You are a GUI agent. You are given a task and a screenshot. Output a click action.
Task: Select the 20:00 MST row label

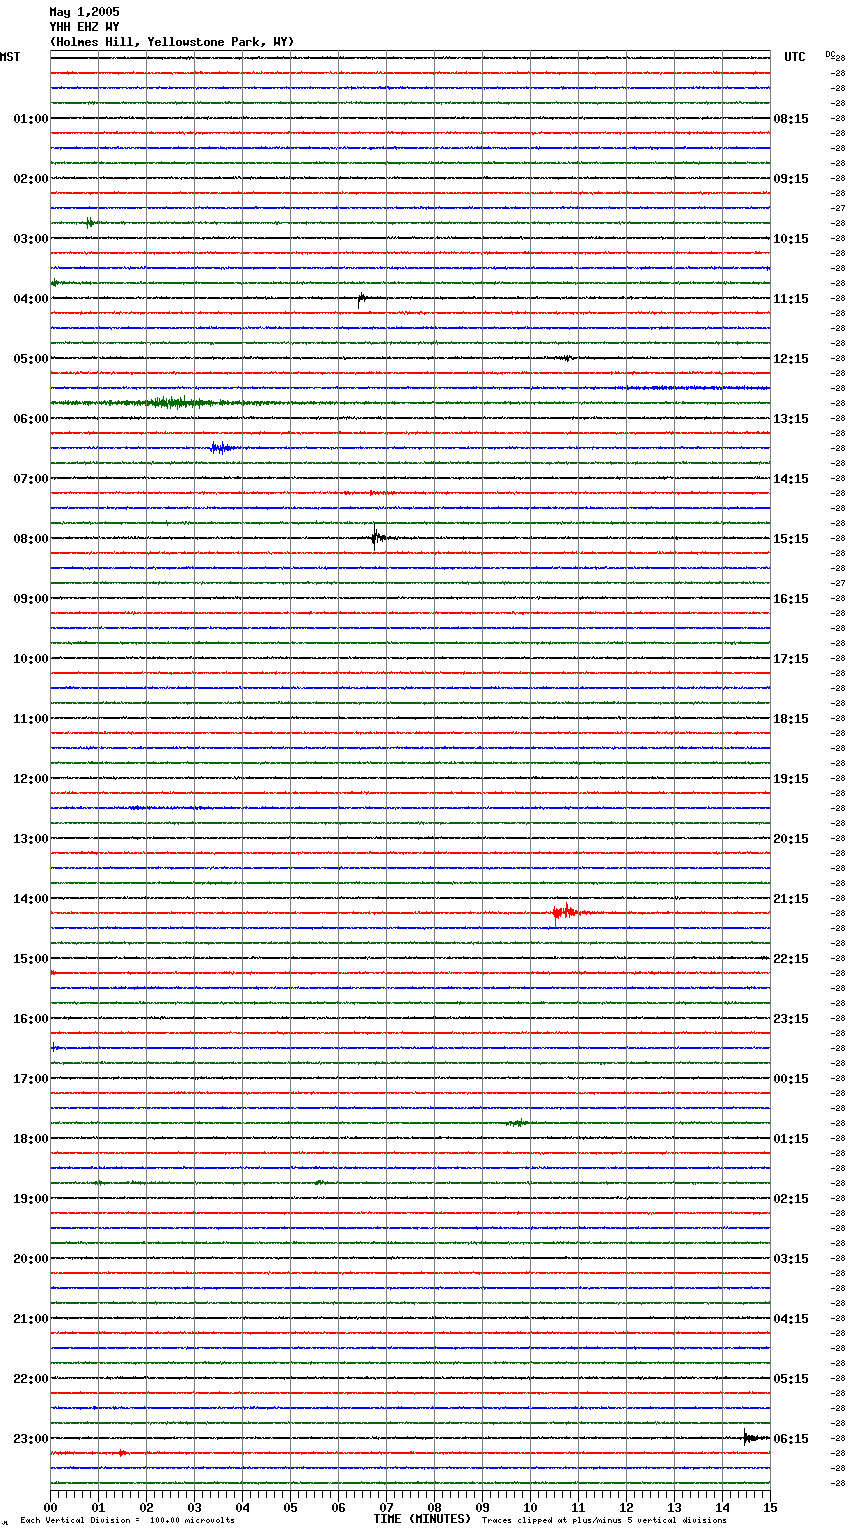(31, 1259)
